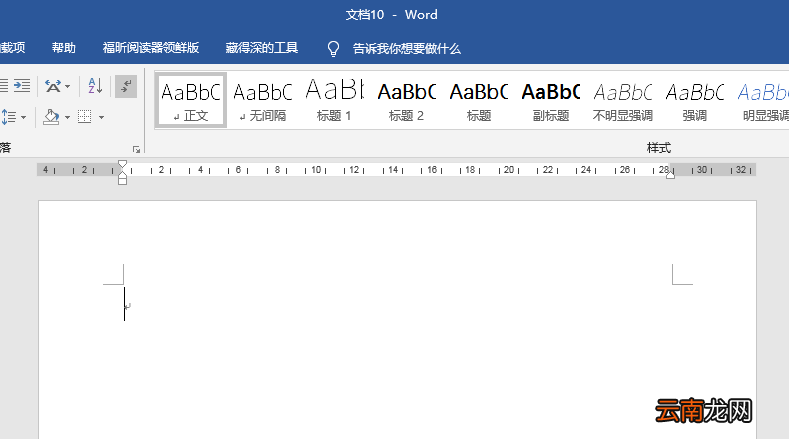Open the line spacing dropdown arrow

(x=23, y=118)
